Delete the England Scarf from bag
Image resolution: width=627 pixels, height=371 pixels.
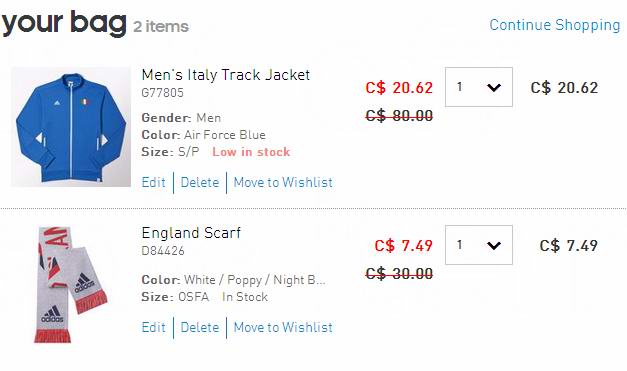pyautogui.click(x=200, y=327)
